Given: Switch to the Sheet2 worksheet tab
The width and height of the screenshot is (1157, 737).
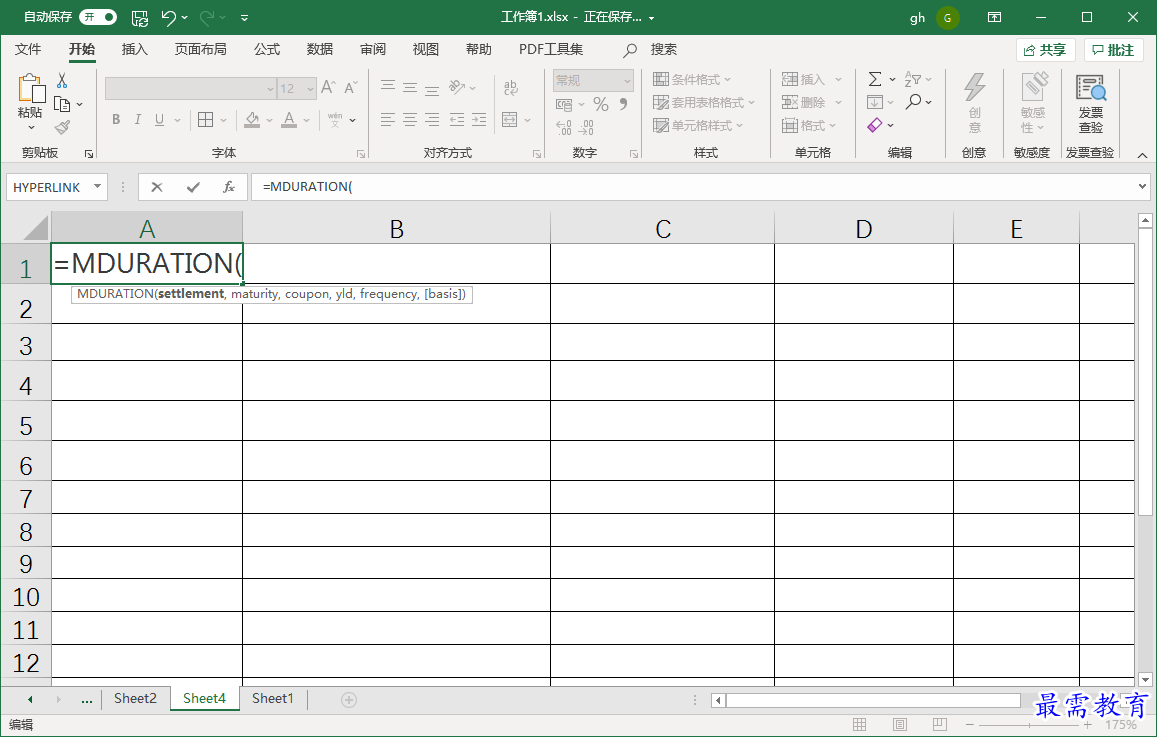Looking at the screenshot, I should [x=135, y=699].
